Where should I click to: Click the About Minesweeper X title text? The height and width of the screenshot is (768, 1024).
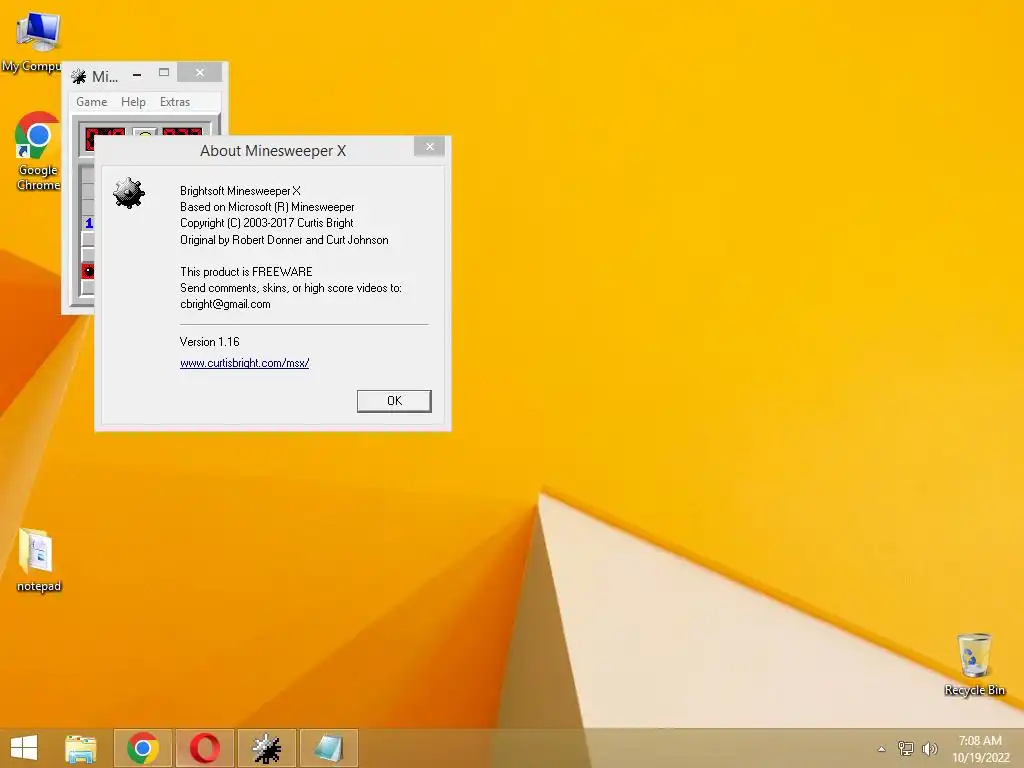273,151
